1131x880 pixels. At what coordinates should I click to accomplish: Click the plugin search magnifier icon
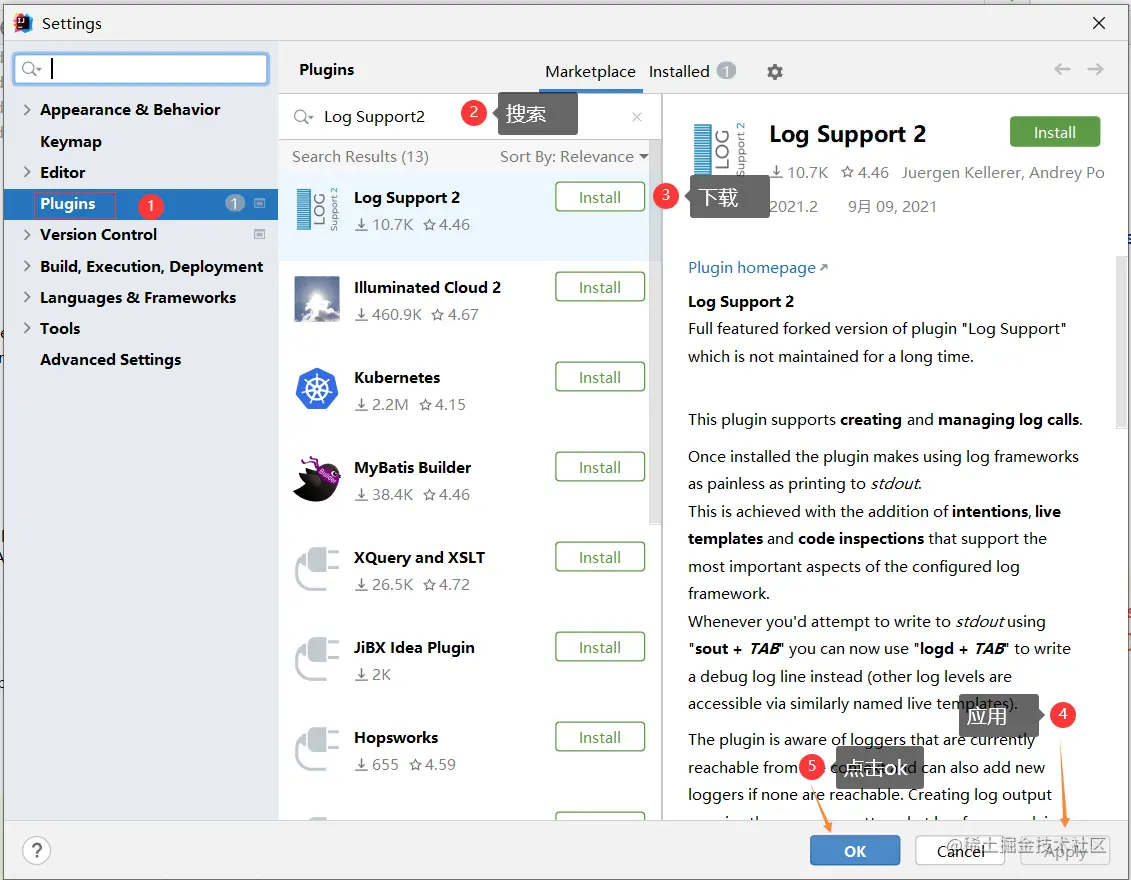click(x=303, y=117)
